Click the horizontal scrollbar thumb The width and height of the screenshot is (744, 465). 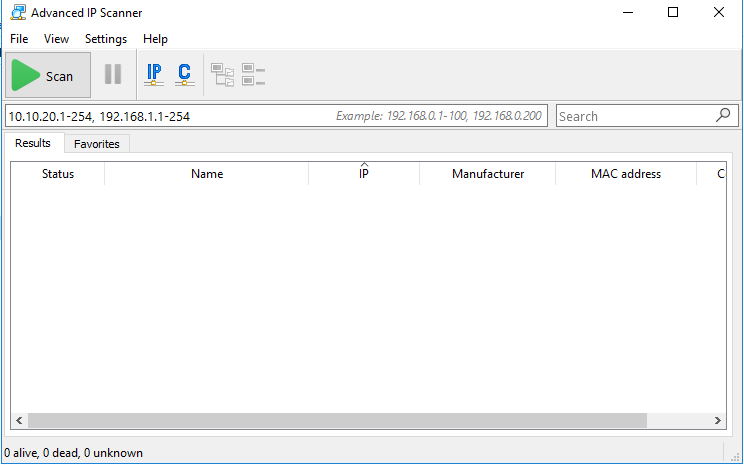point(337,420)
